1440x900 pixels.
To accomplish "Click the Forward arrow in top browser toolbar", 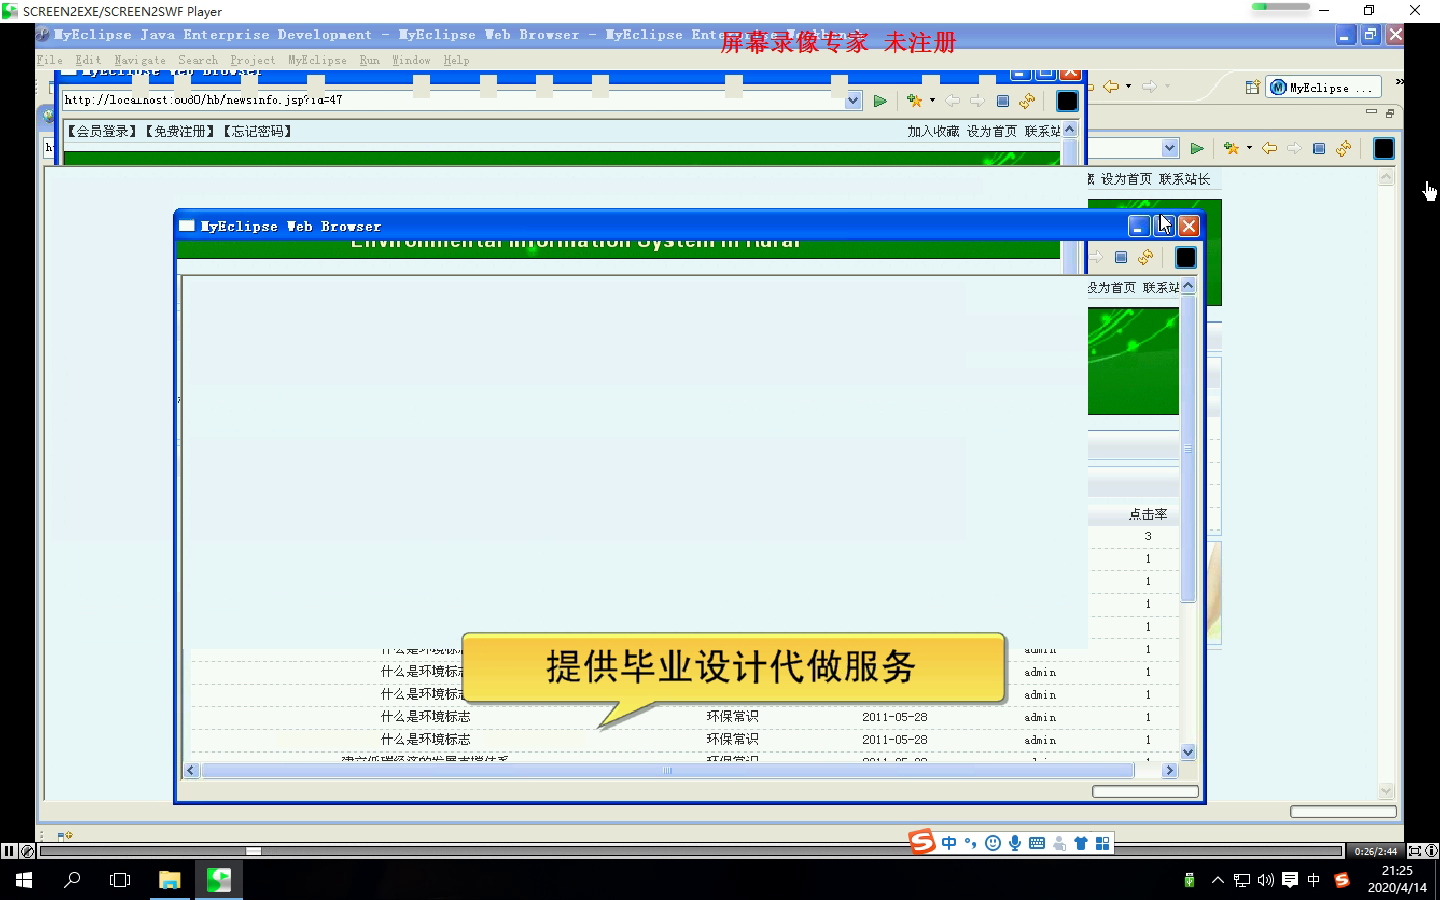I will pyautogui.click(x=977, y=101).
